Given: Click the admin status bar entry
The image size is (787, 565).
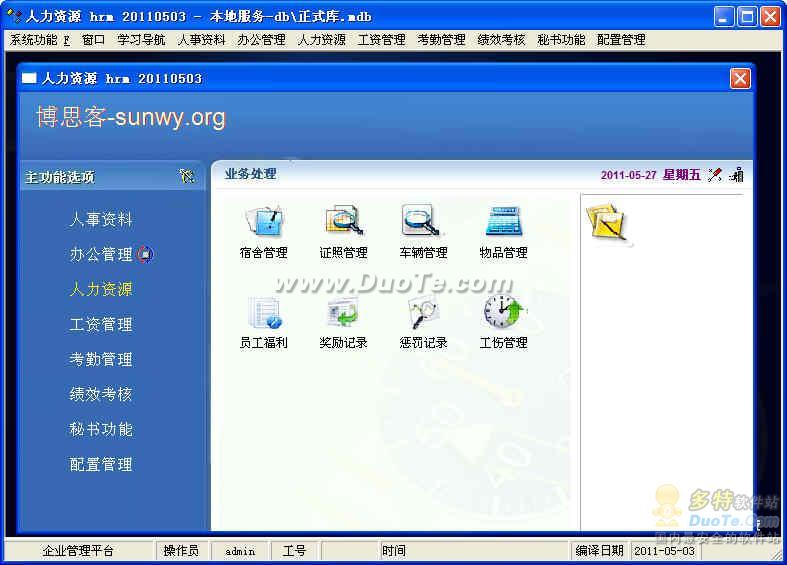Looking at the screenshot, I should [240, 551].
